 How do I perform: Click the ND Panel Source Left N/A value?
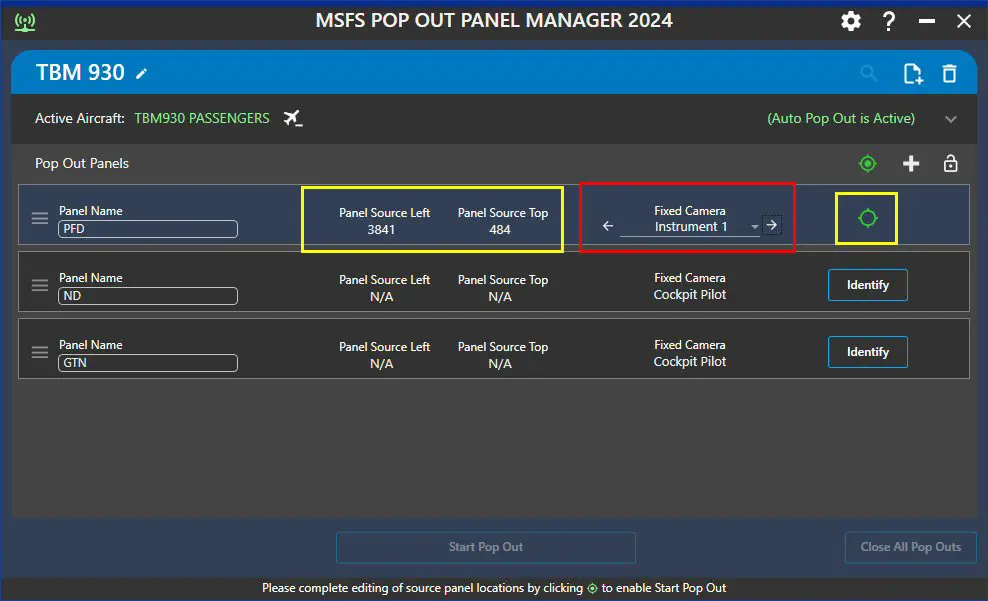point(381,296)
